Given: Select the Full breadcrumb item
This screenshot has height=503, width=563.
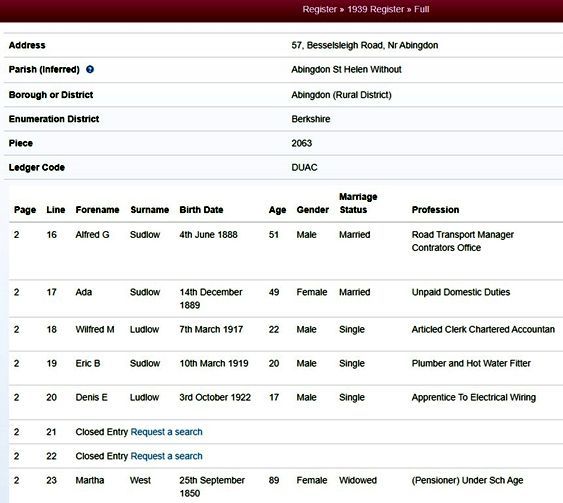Looking at the screenshot, I should (x=422, y=9).
